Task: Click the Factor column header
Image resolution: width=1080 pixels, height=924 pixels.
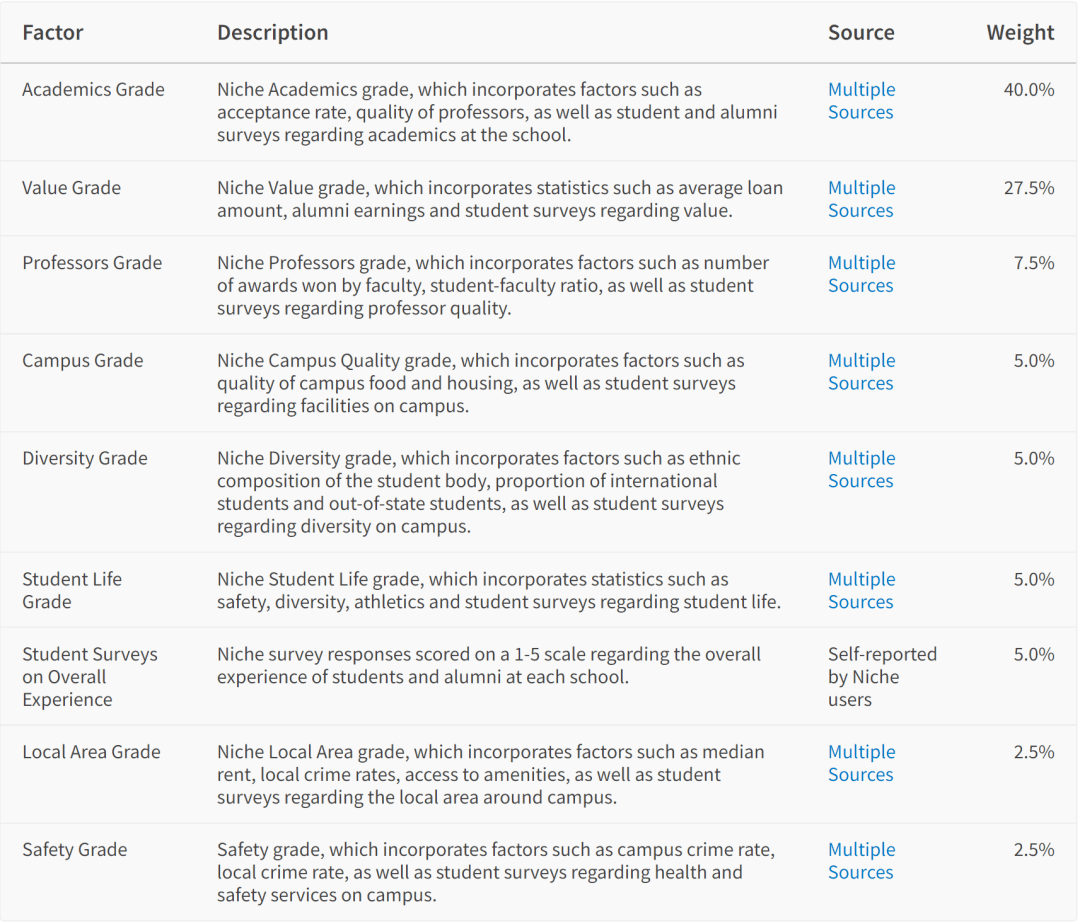Action: 52,32
